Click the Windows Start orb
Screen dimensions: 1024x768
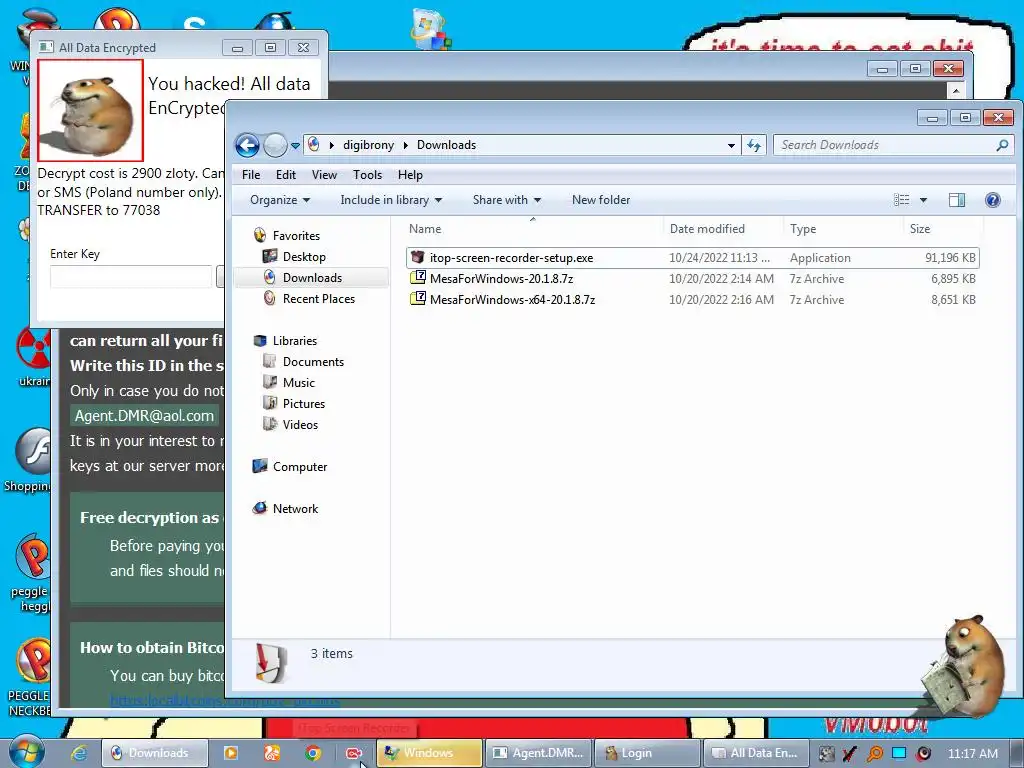[x=26, y=752]
